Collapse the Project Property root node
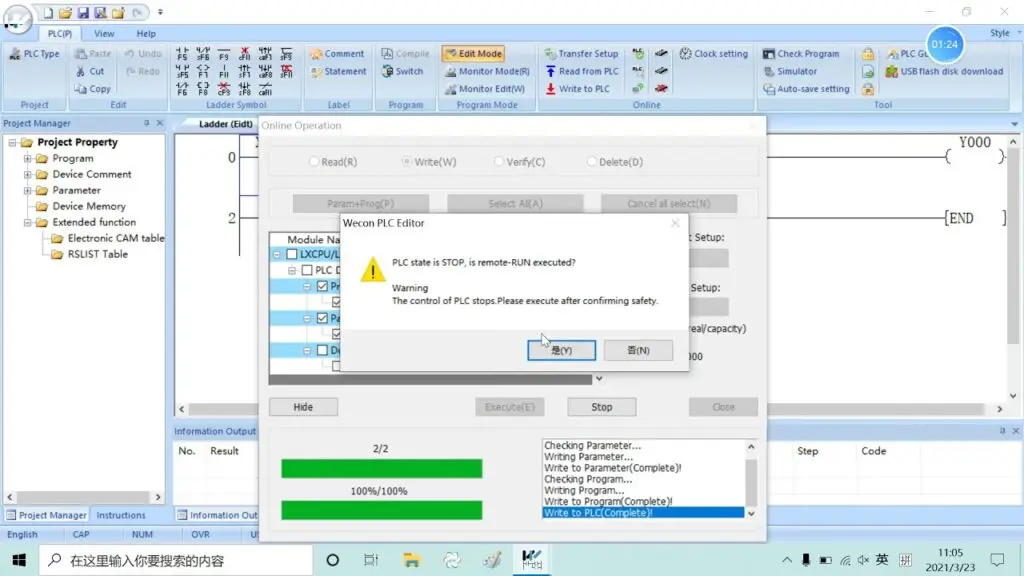This screenshot has width=1024, height=576. pyautogui.click(x=12, y=142)
